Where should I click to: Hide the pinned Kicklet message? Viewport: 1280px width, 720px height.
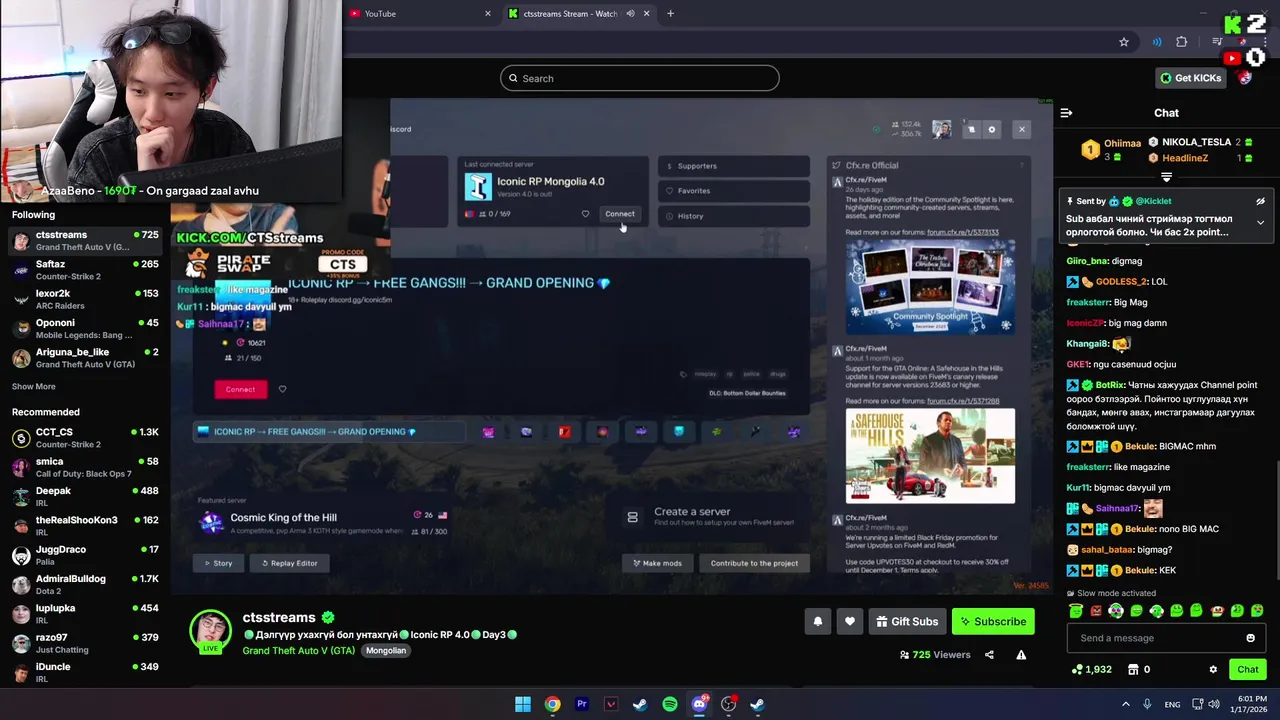click(x=1260, y=201)
